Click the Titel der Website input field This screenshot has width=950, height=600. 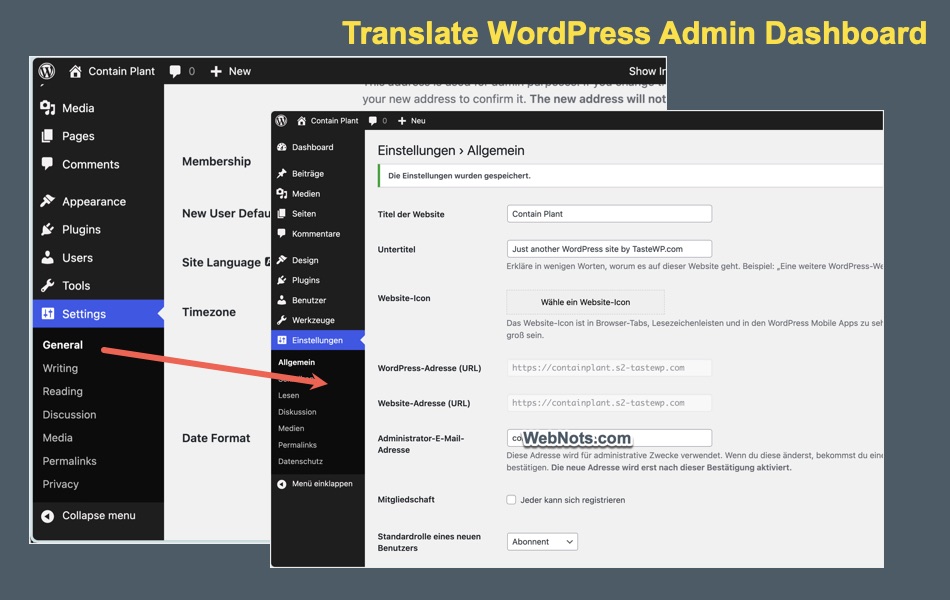point(609,213)
